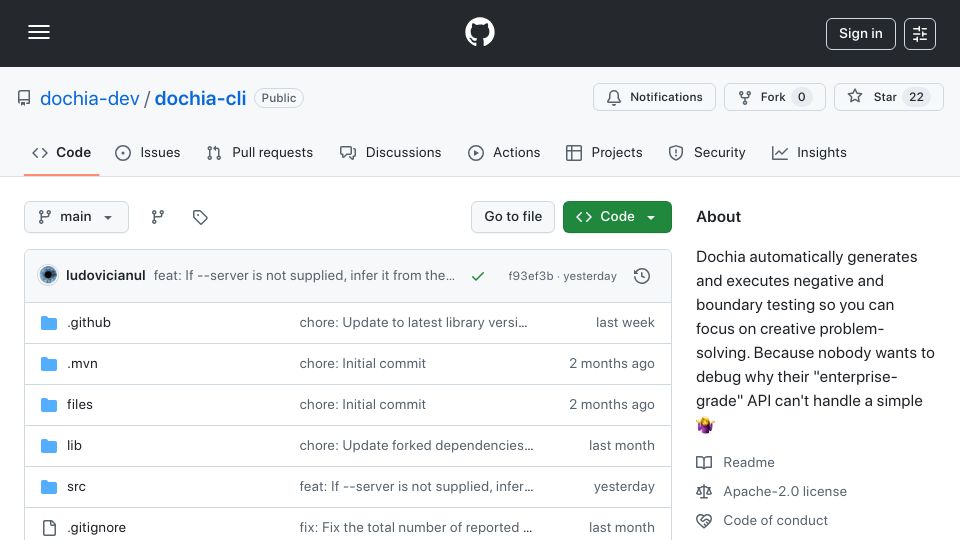
Task: Open 'chore: Update forked dependencies' commit
Action: pos(416,446)
